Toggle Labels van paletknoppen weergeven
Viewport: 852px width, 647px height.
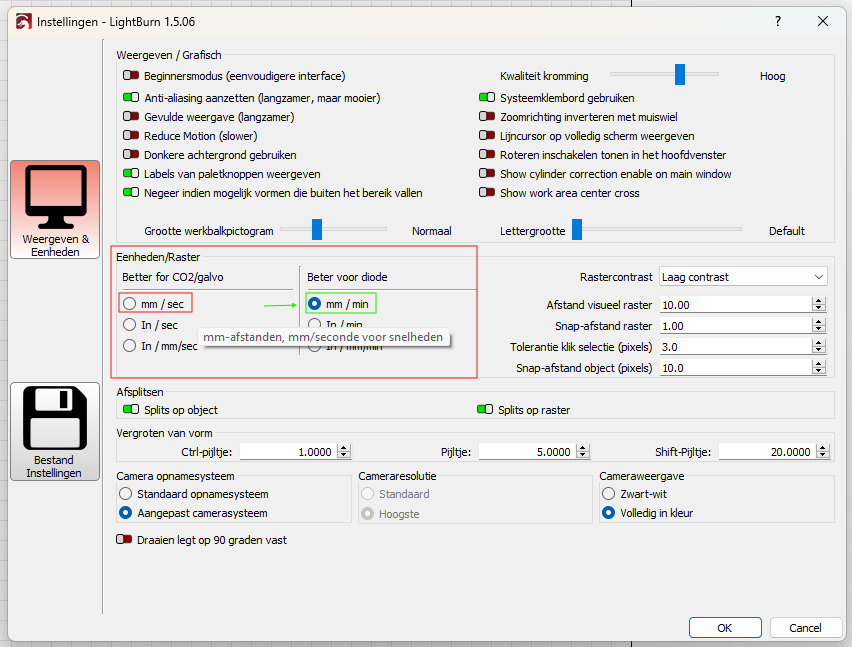pos(130,173)
